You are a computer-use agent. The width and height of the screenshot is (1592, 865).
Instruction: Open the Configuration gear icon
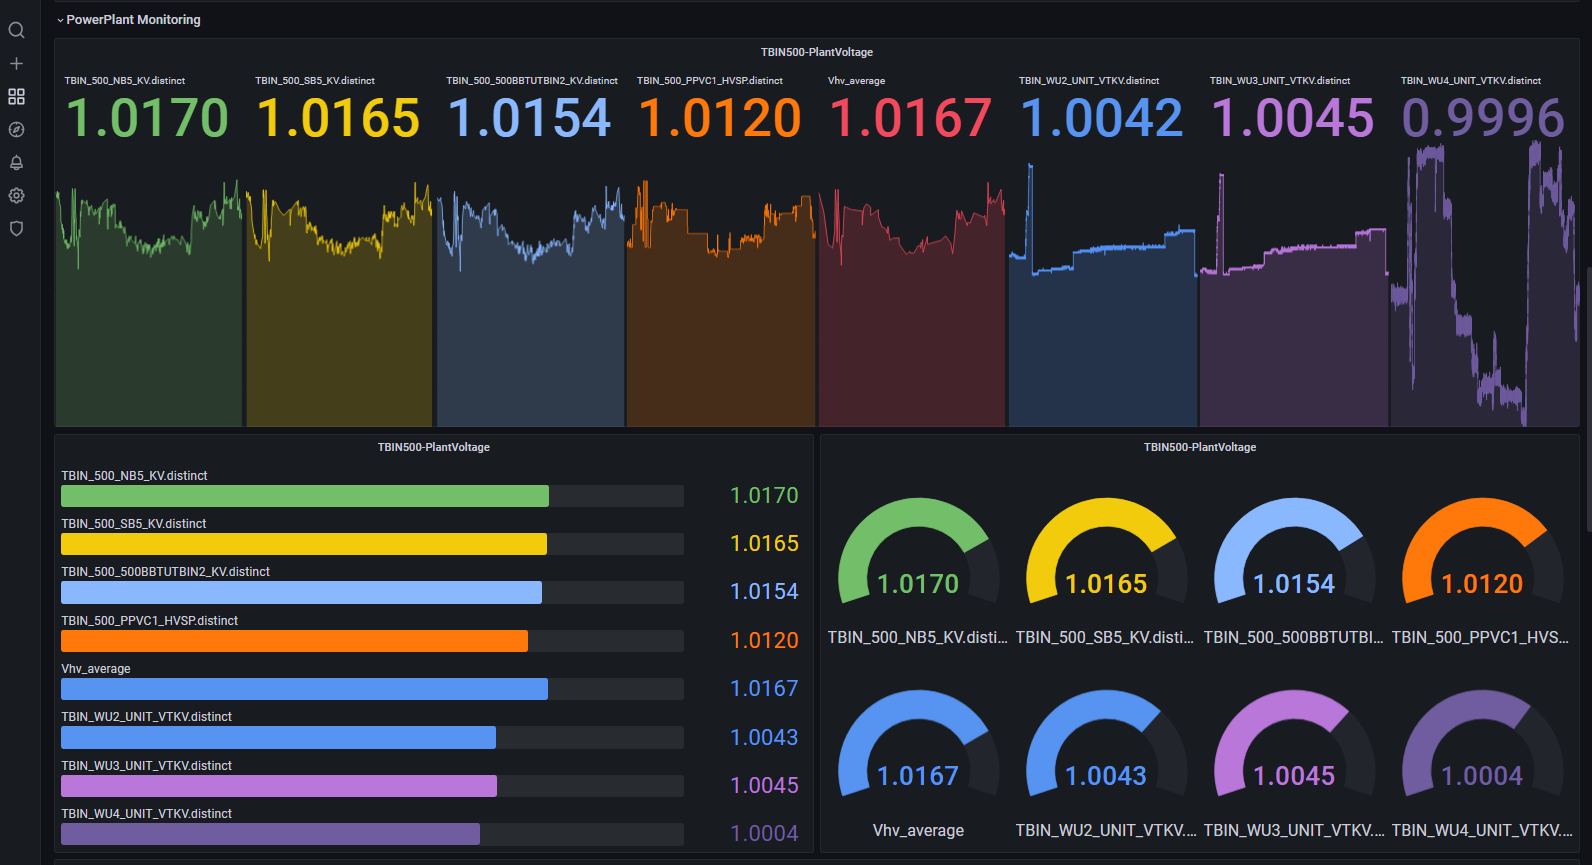[x=16, y=195]
